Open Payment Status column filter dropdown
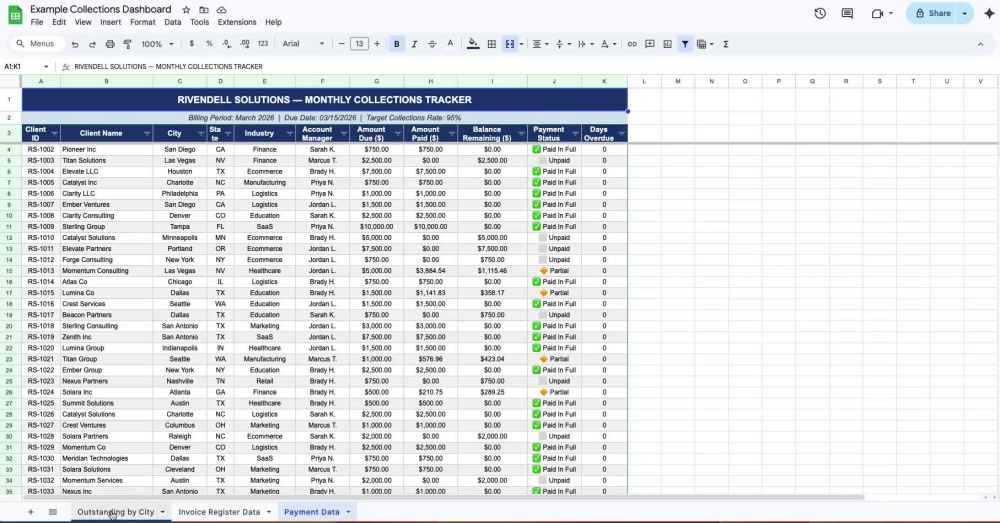1000x523 pixels. point(575,133)
